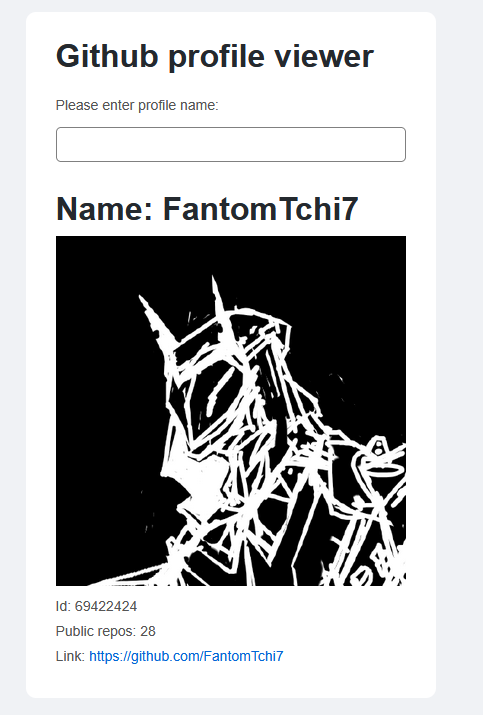Viewport: 483px width, 715px height.
Task: Click the "Public repos: 28" text line
Action: coord(106,631)
